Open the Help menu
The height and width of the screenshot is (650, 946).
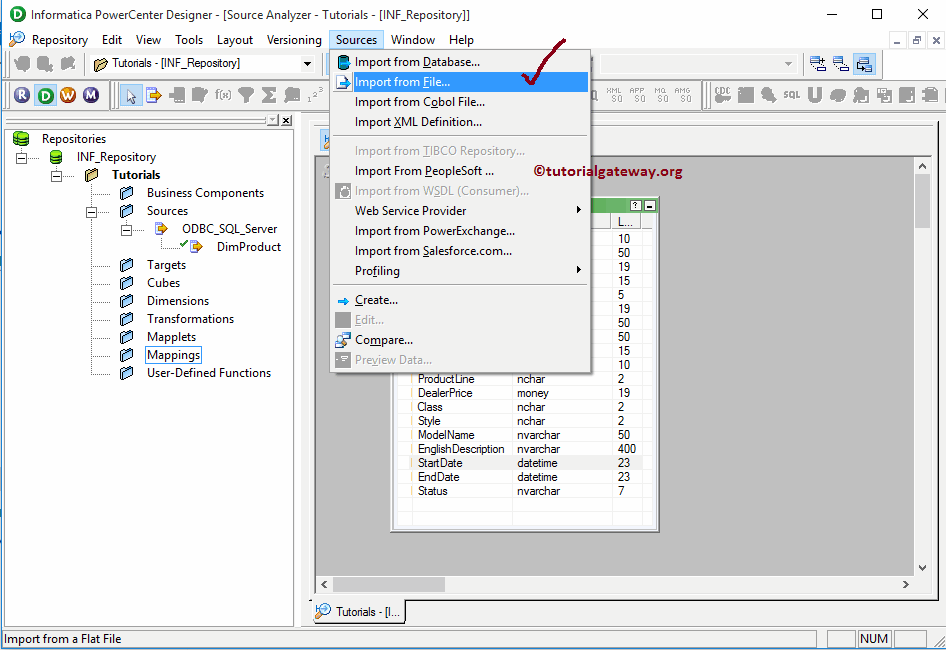click(x=461, y=40)
